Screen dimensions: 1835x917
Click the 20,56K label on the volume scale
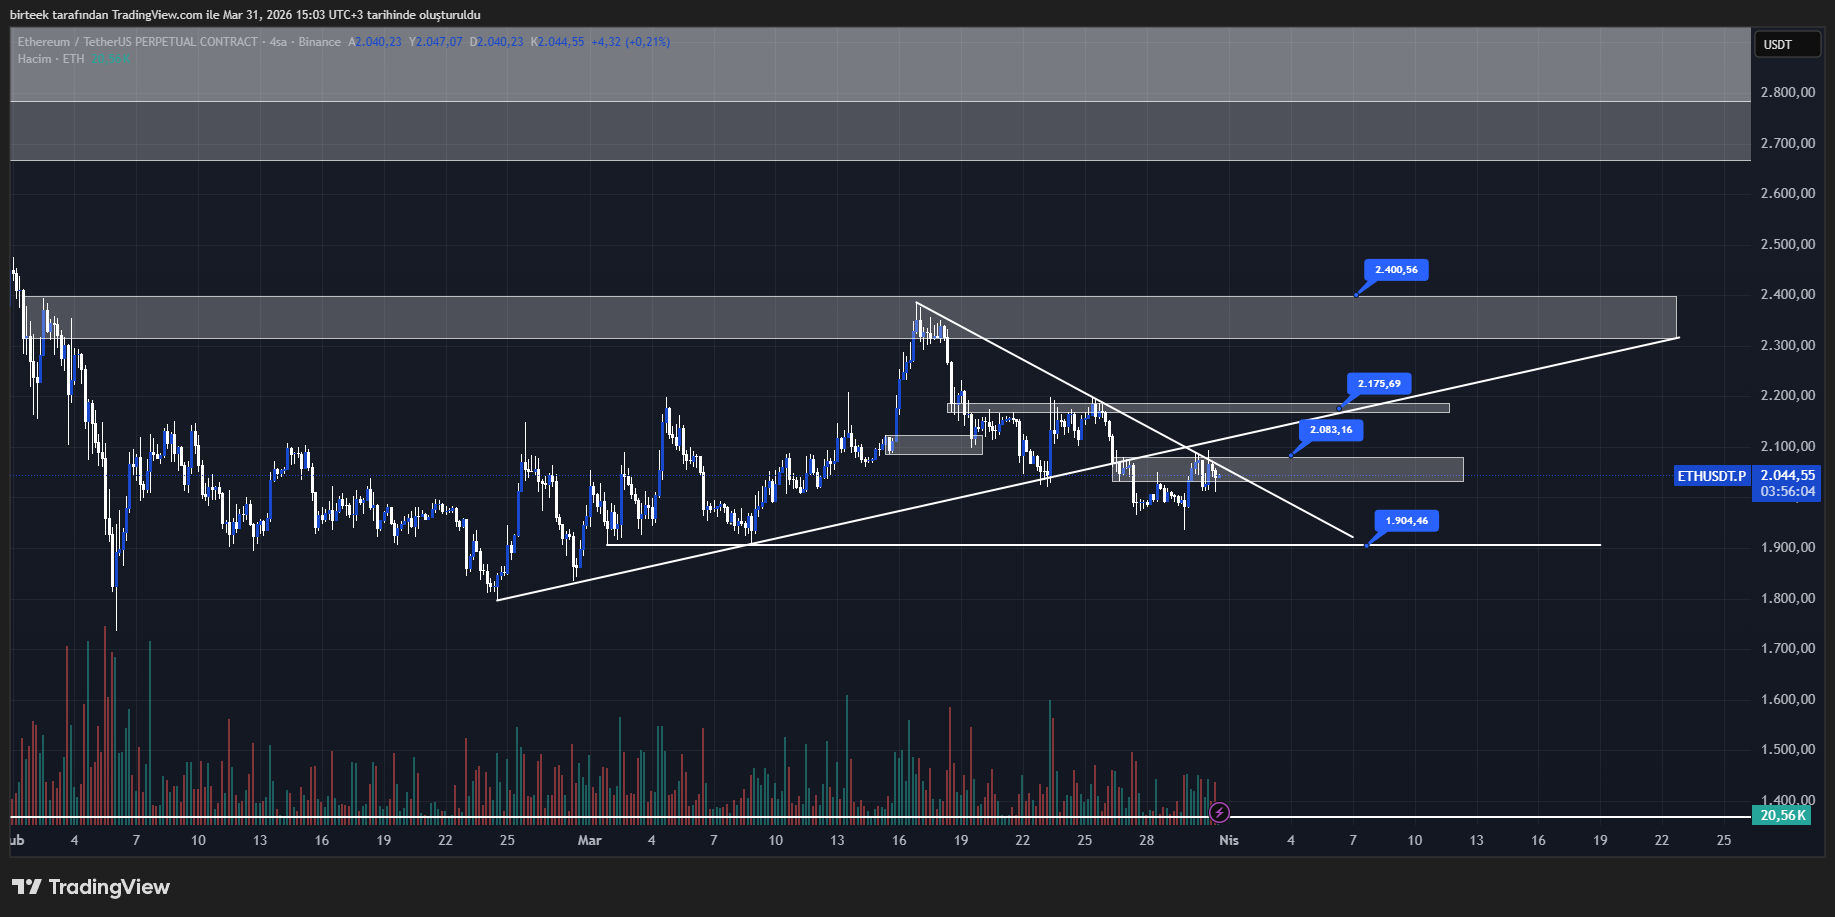point(1783,815)
